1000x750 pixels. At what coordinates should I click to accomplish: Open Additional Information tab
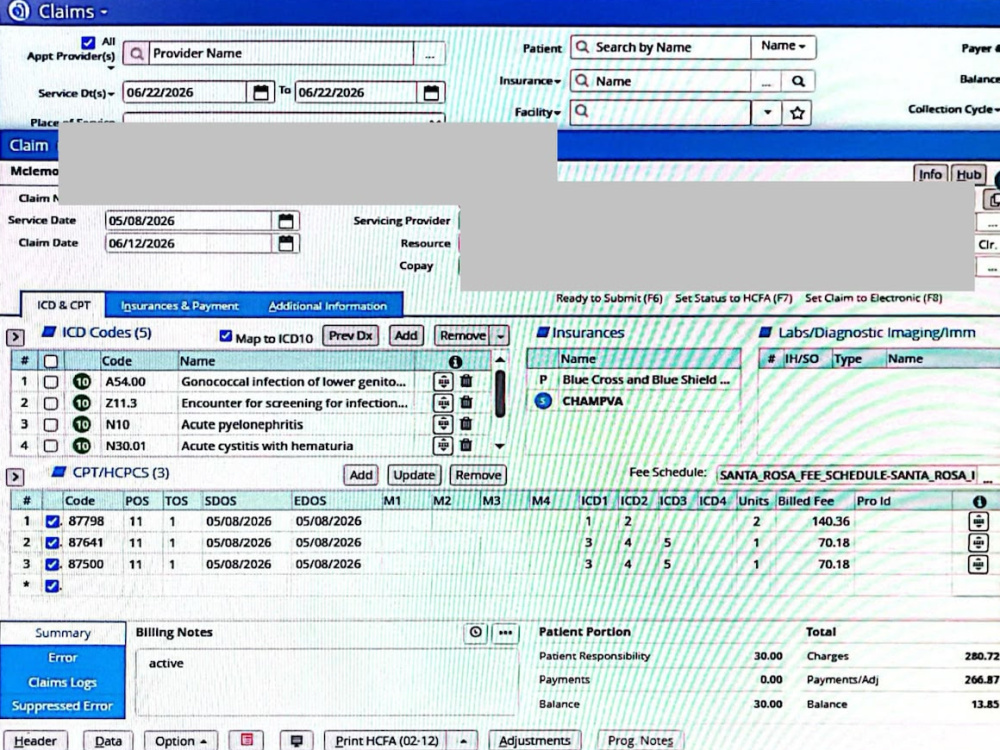click(x=328, y=306)
